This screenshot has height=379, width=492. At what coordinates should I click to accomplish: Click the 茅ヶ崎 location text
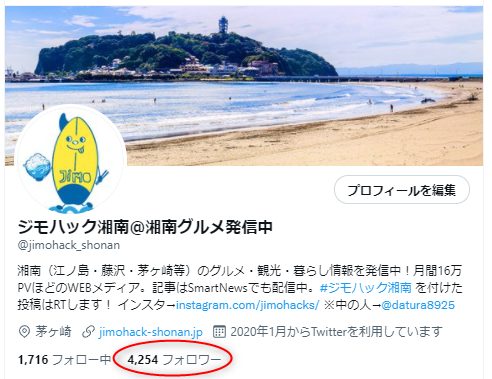(x=53, y=332)
